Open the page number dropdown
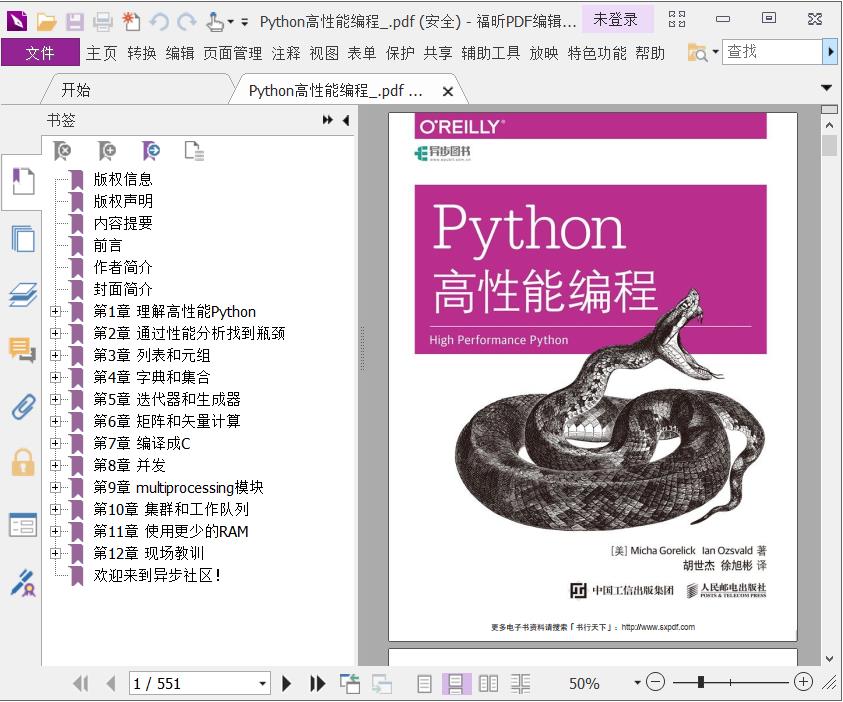The height and width of the screenshot is (702, 843). 262,684
